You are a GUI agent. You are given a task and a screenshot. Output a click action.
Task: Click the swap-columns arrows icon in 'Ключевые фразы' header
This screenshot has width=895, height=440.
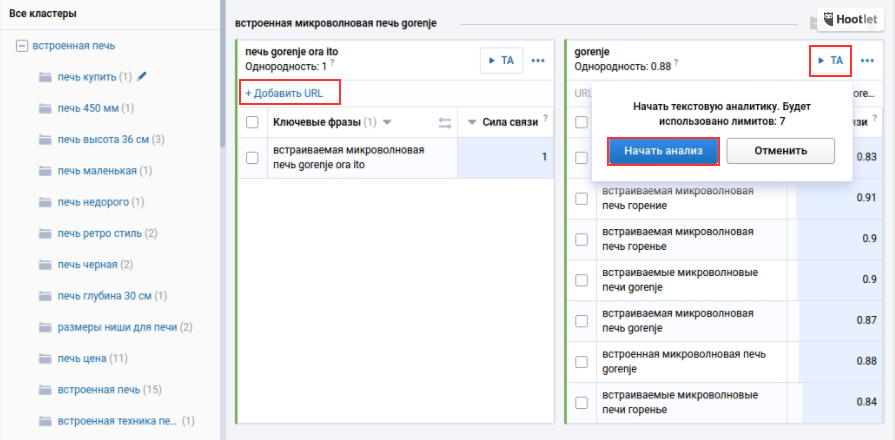(x=445, y=122)
